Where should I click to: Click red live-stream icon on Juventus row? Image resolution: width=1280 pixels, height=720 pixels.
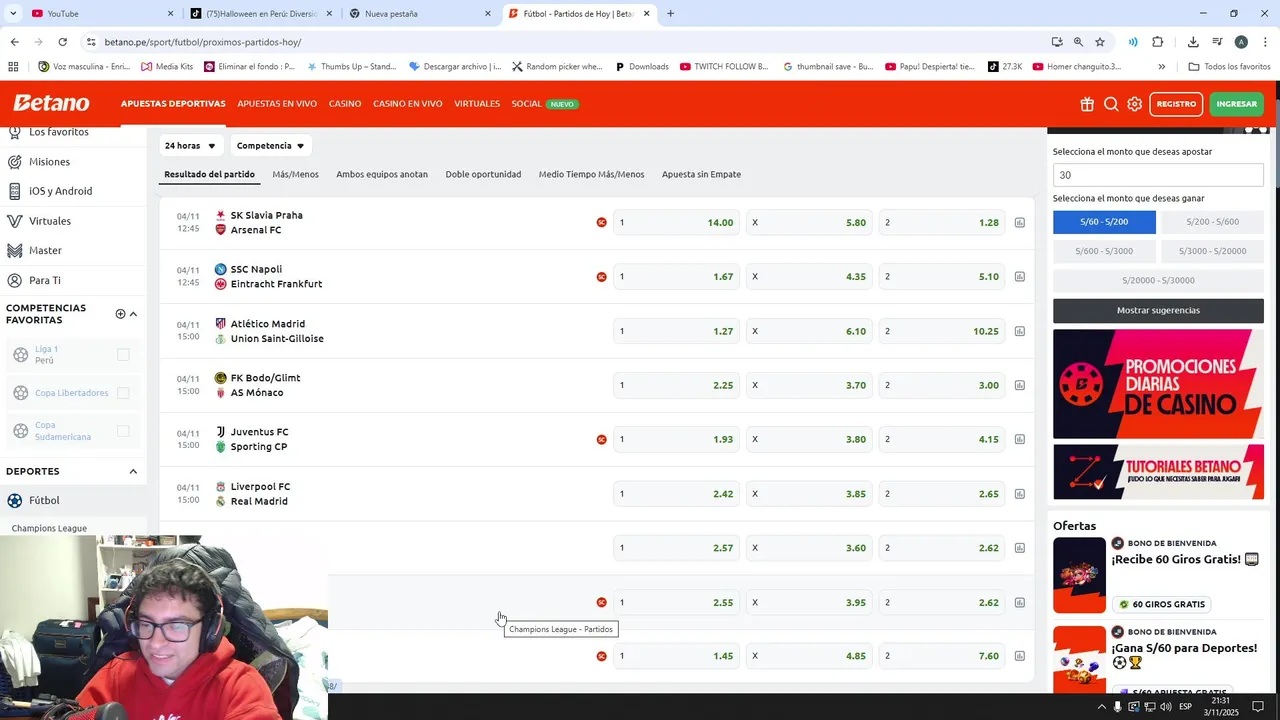click(x=601, y=439)
